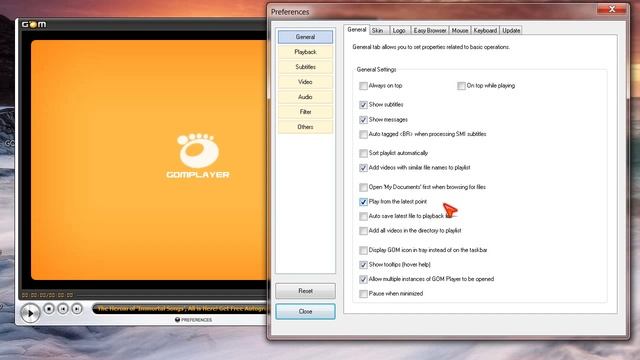
Task: Click the Preferences gear label under the player
Action: (x=193, y=320)
